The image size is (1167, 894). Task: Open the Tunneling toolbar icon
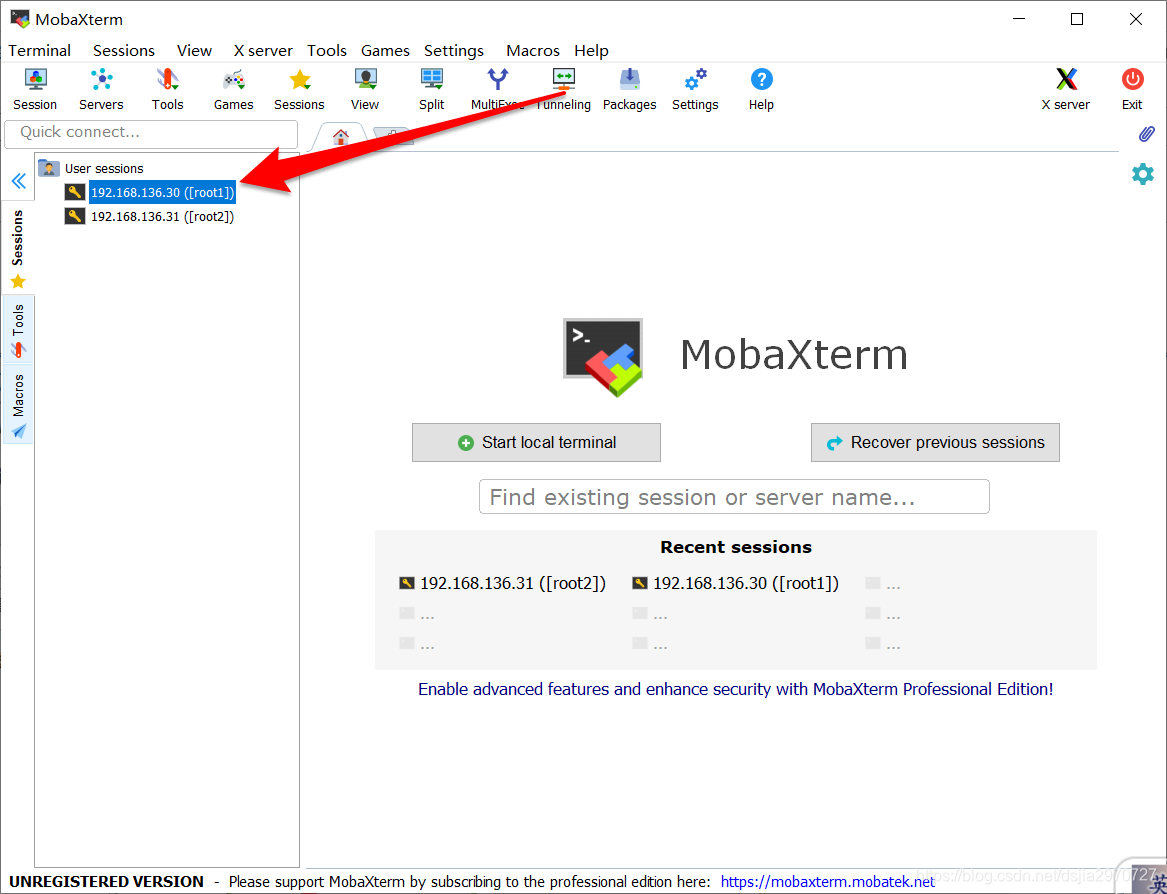click(x=563, y=89)
